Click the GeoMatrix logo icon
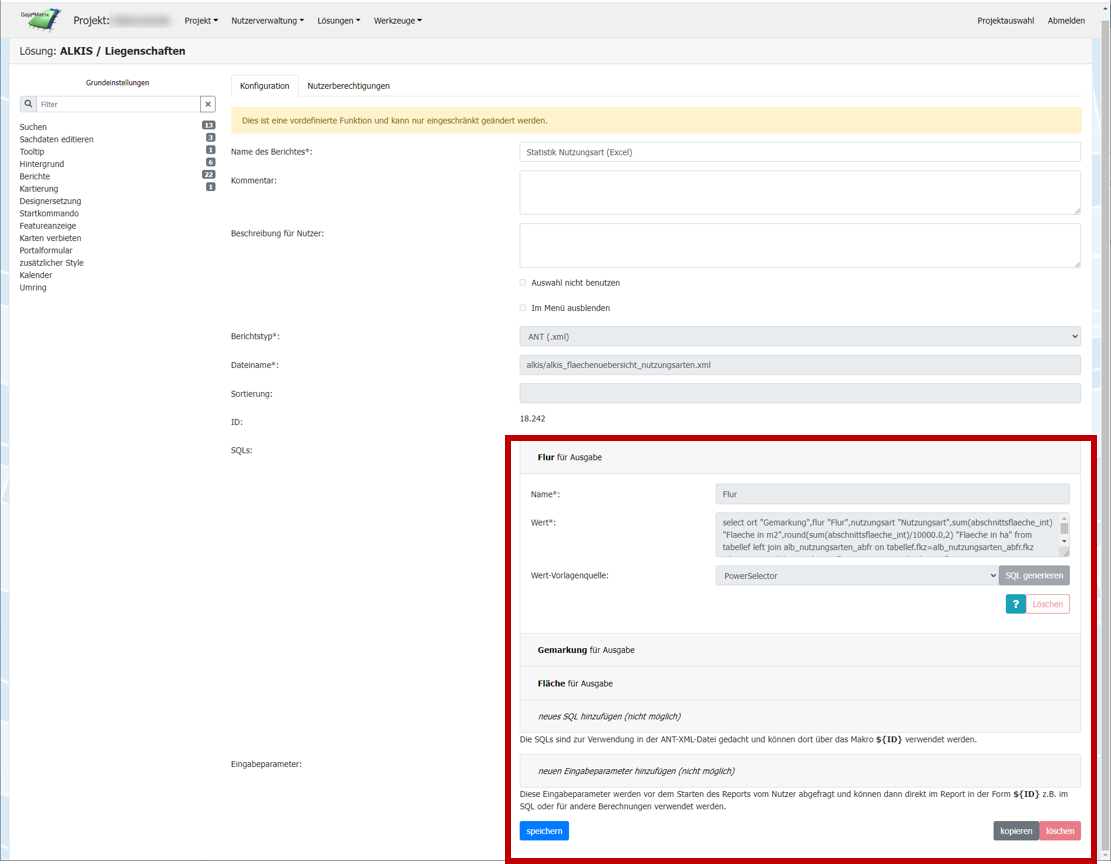 click(x=40, y=19)
